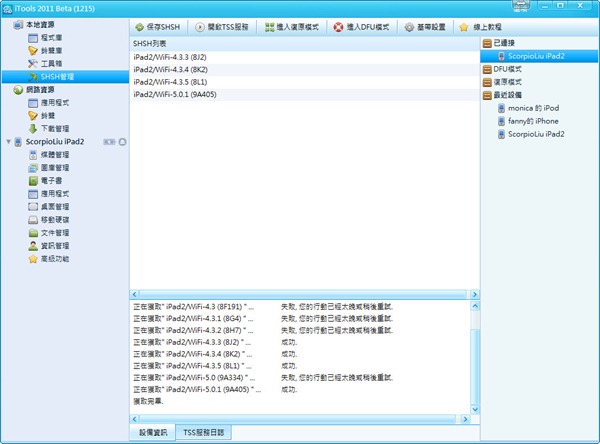Click log line iPad2/WiFi-4.3.1 (8G4)
Image resolution: width=600 pixels, height=444 pixels.
click(263, 319)
